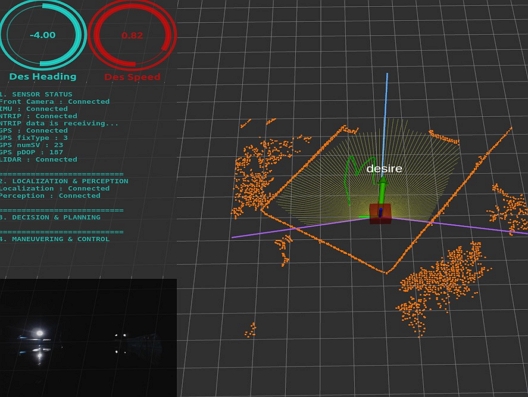
Task: Click the GPS fixType : 3 line
Action: pos(34,138)
